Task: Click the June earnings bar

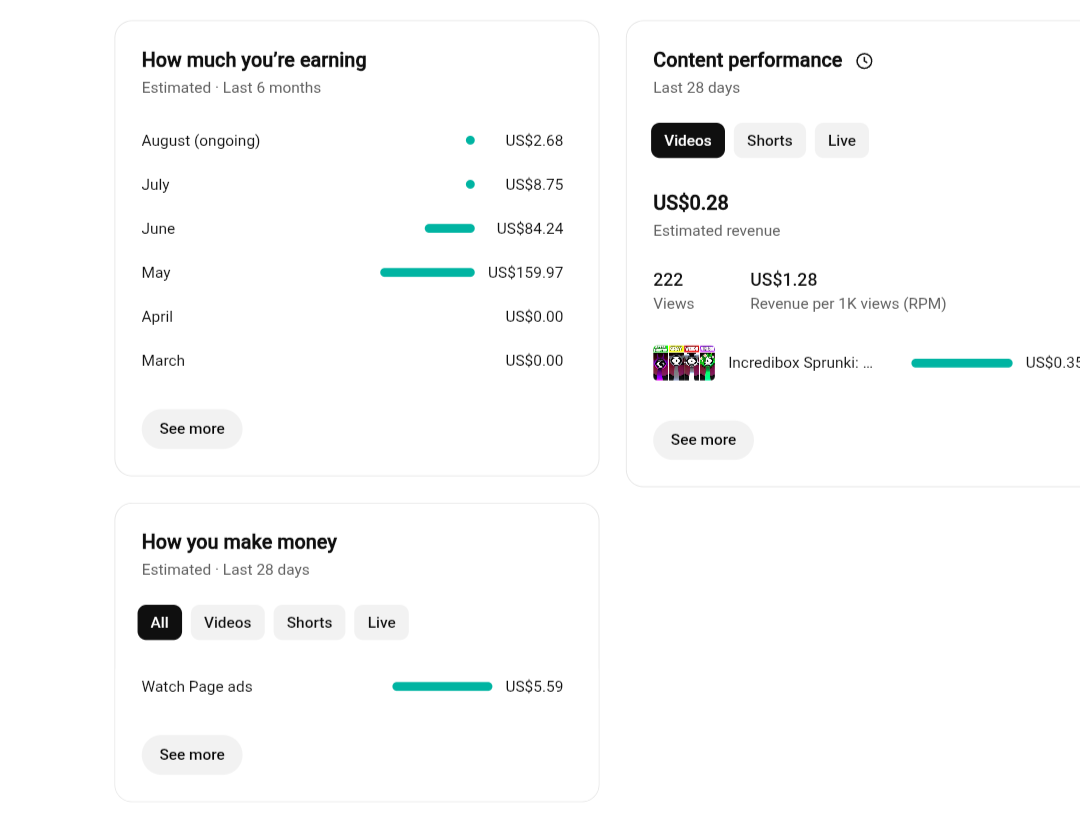Action: pos(450,229)
